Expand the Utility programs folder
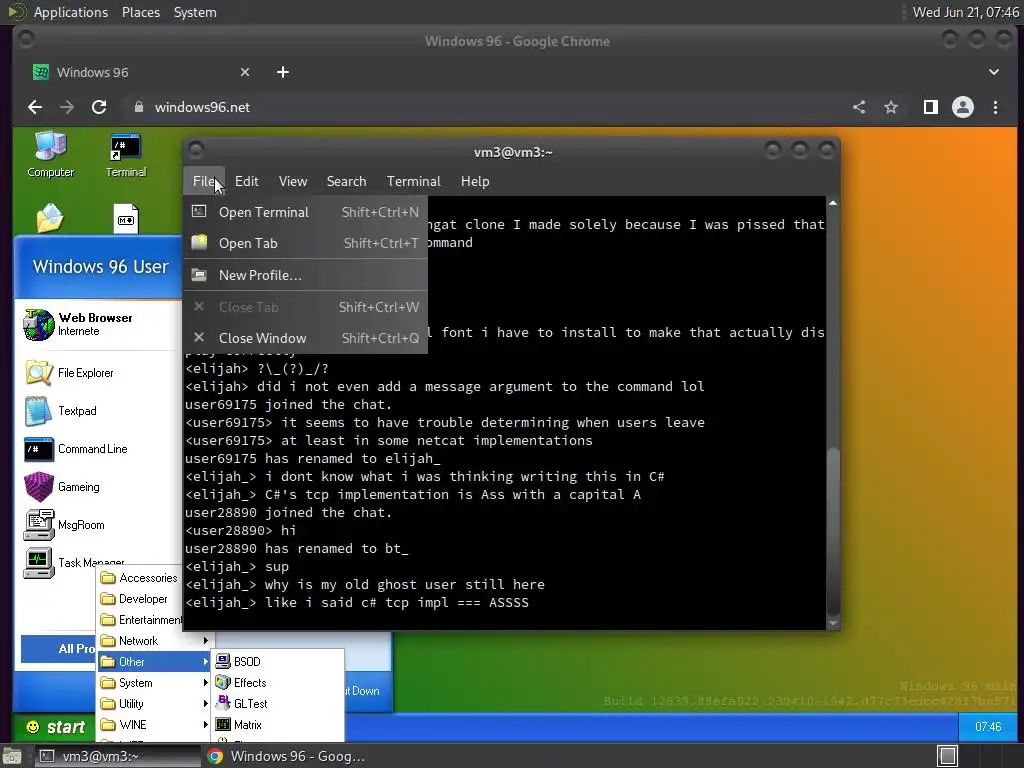This screenshot has width=1024, height=768. click(x=155, y=703)
